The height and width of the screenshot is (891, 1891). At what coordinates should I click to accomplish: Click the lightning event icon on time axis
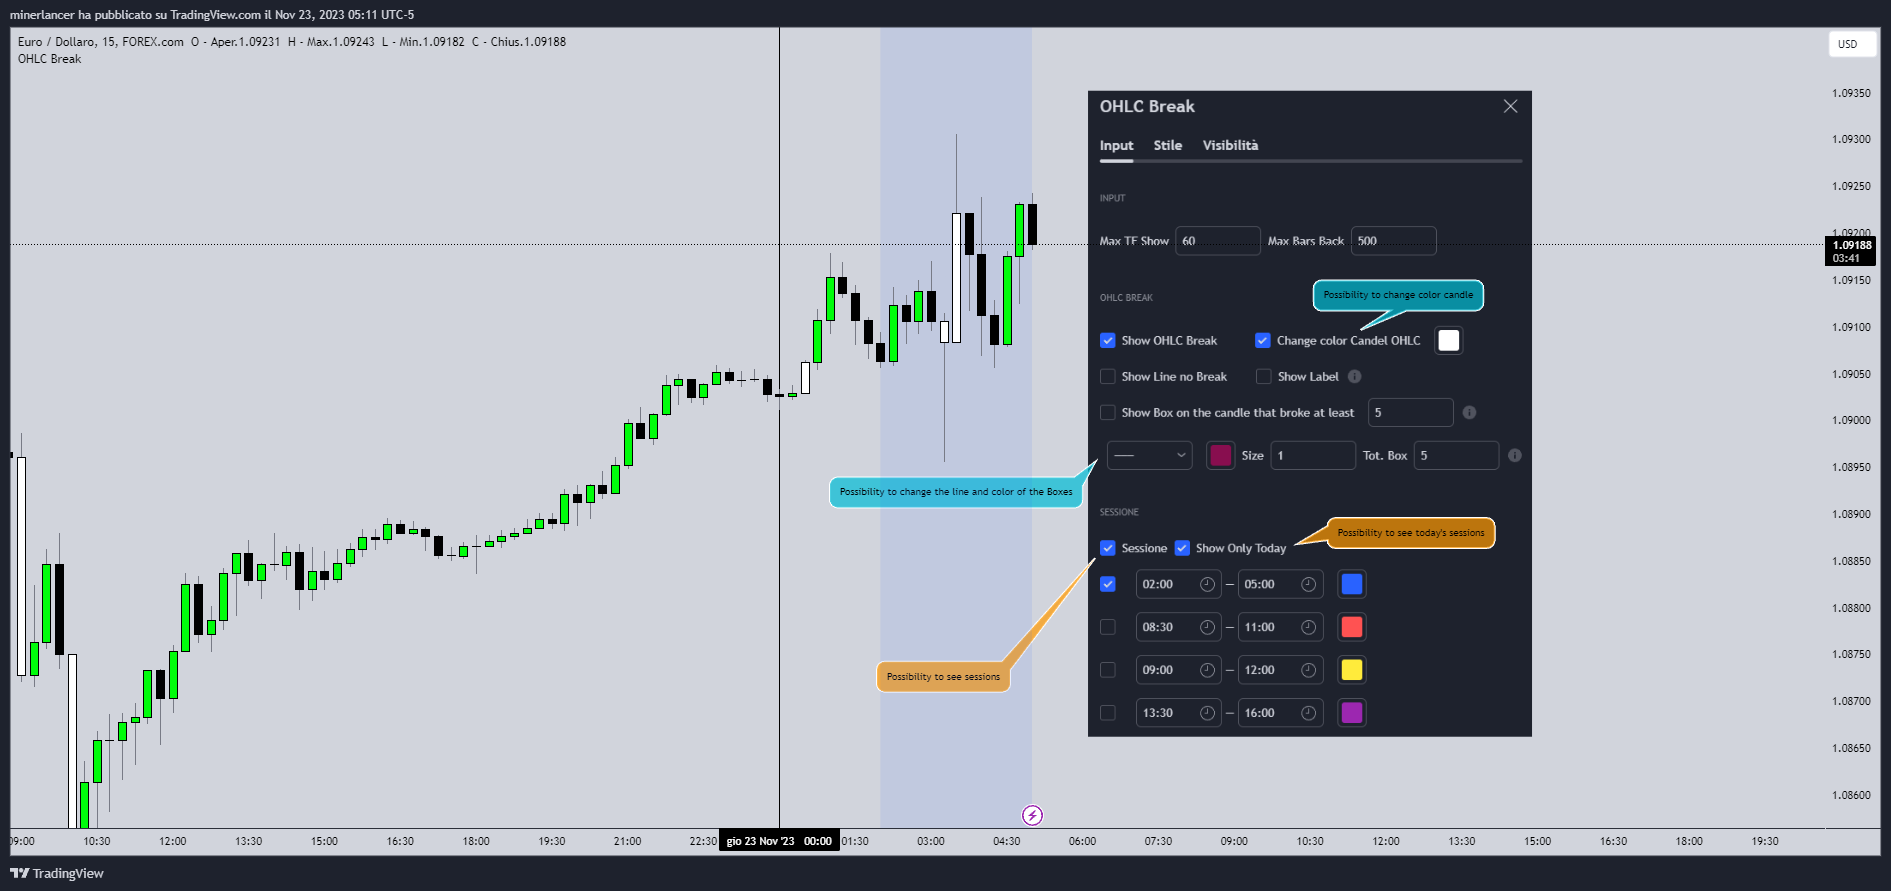[1032, 815]
